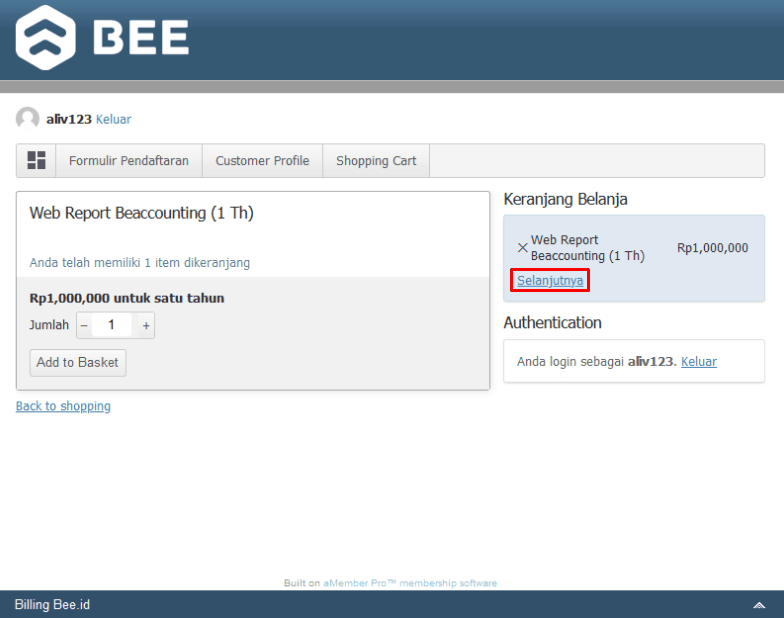This screenshot has width=784, height=618.
Task: Increase Jumlah quantity with plus button
Action: 146,326
